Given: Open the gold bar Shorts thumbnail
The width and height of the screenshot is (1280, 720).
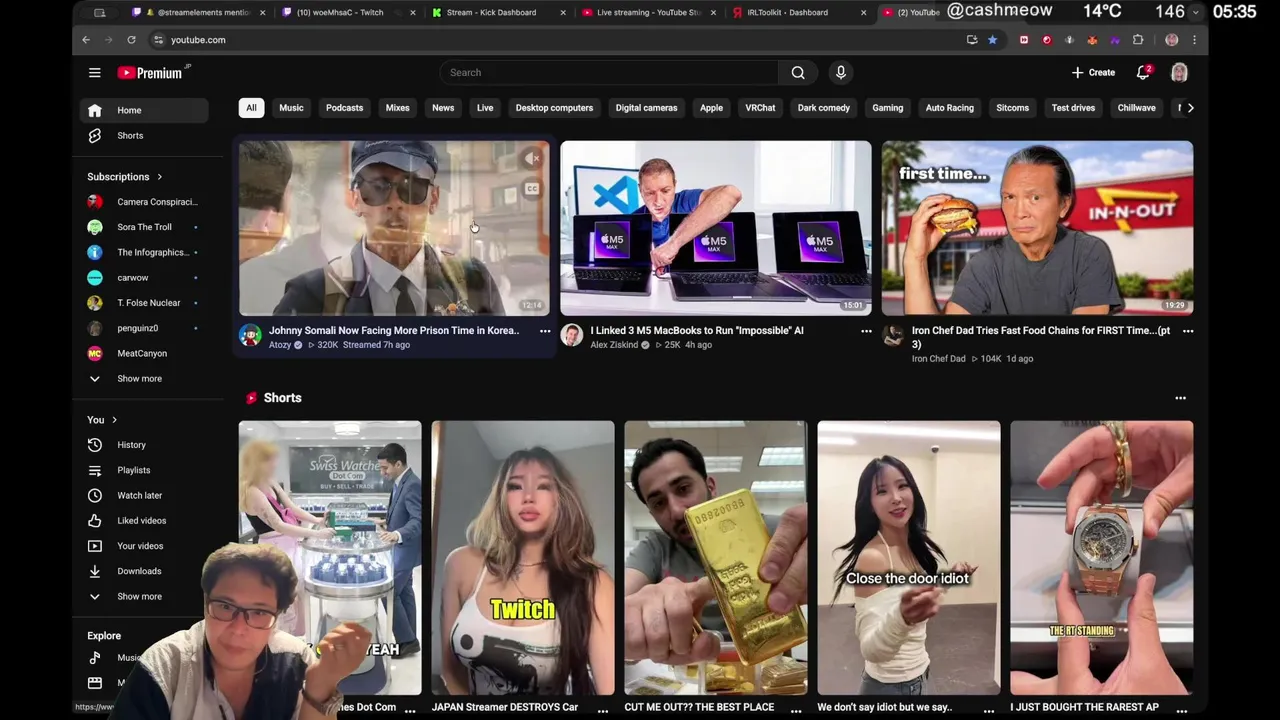Looking at the screenshot, I should (716, 557).
